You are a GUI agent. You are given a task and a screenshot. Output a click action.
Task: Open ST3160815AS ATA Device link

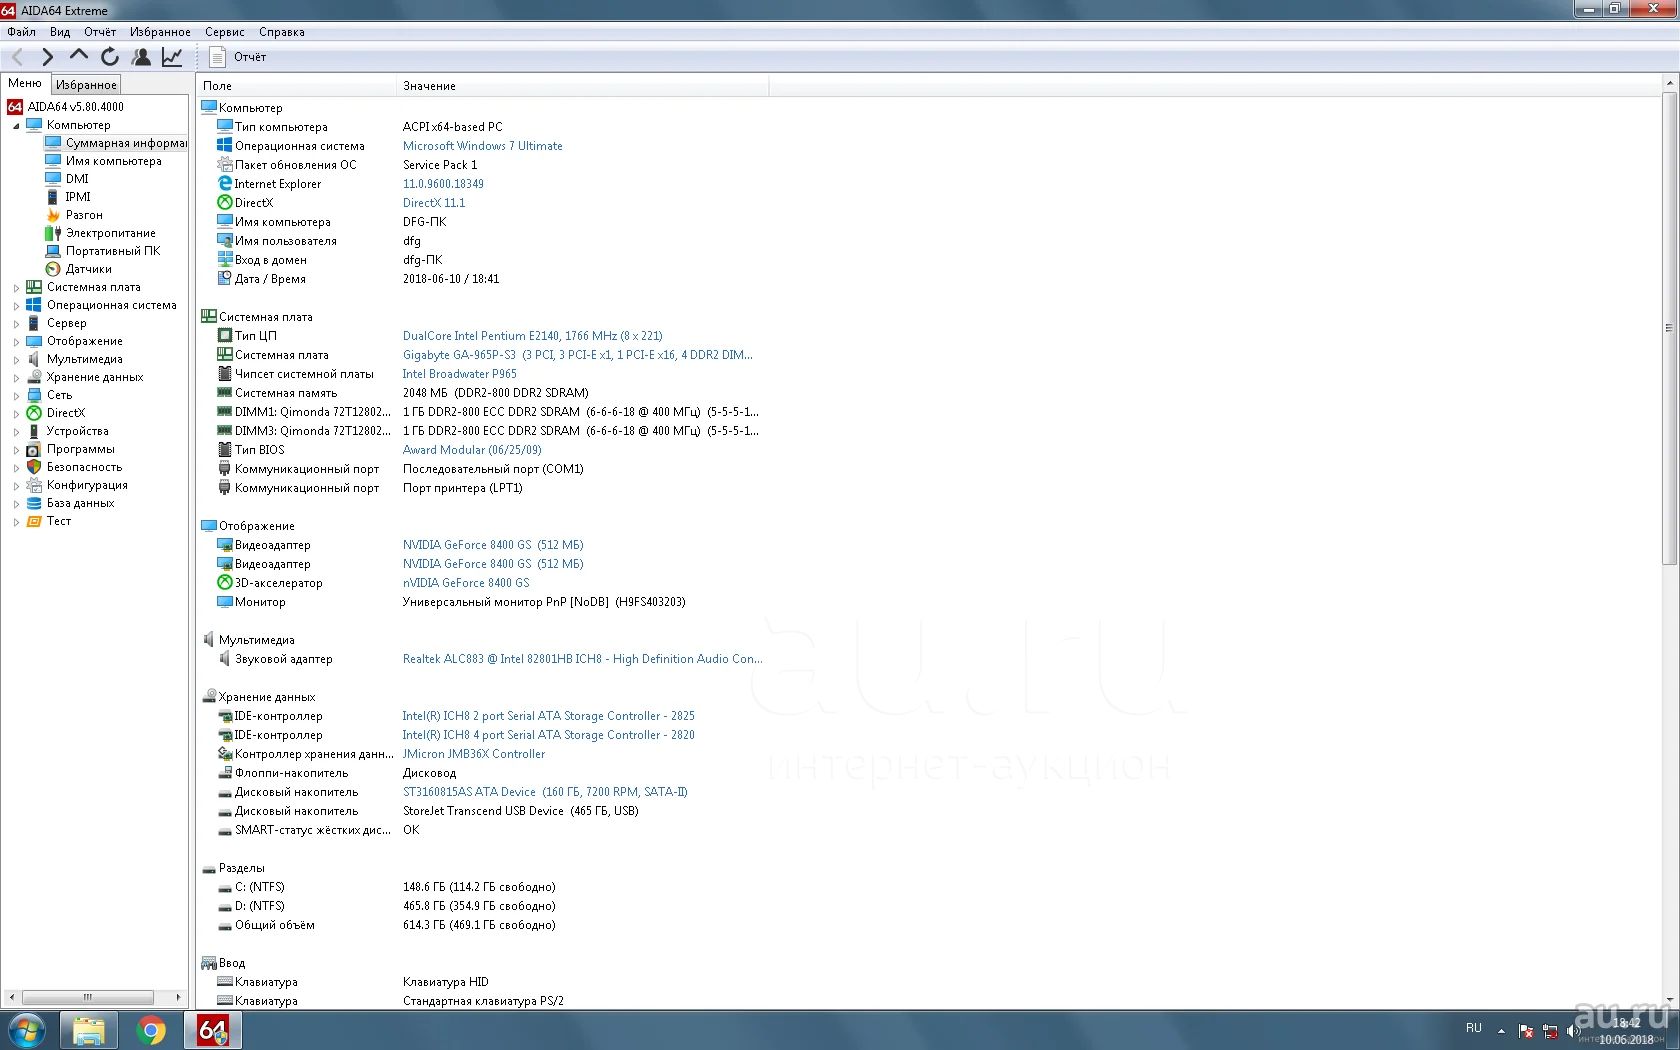point(545,792)
